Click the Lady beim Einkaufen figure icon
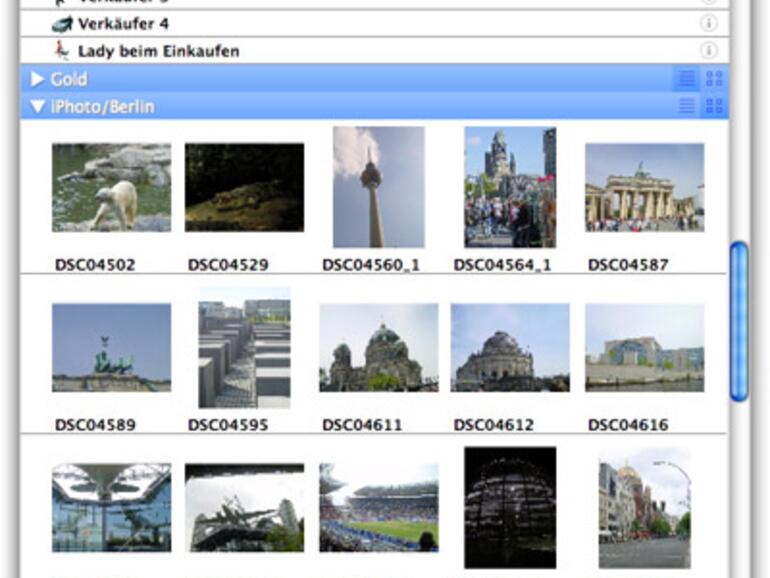Screen dimensions: 770x578 62,50
